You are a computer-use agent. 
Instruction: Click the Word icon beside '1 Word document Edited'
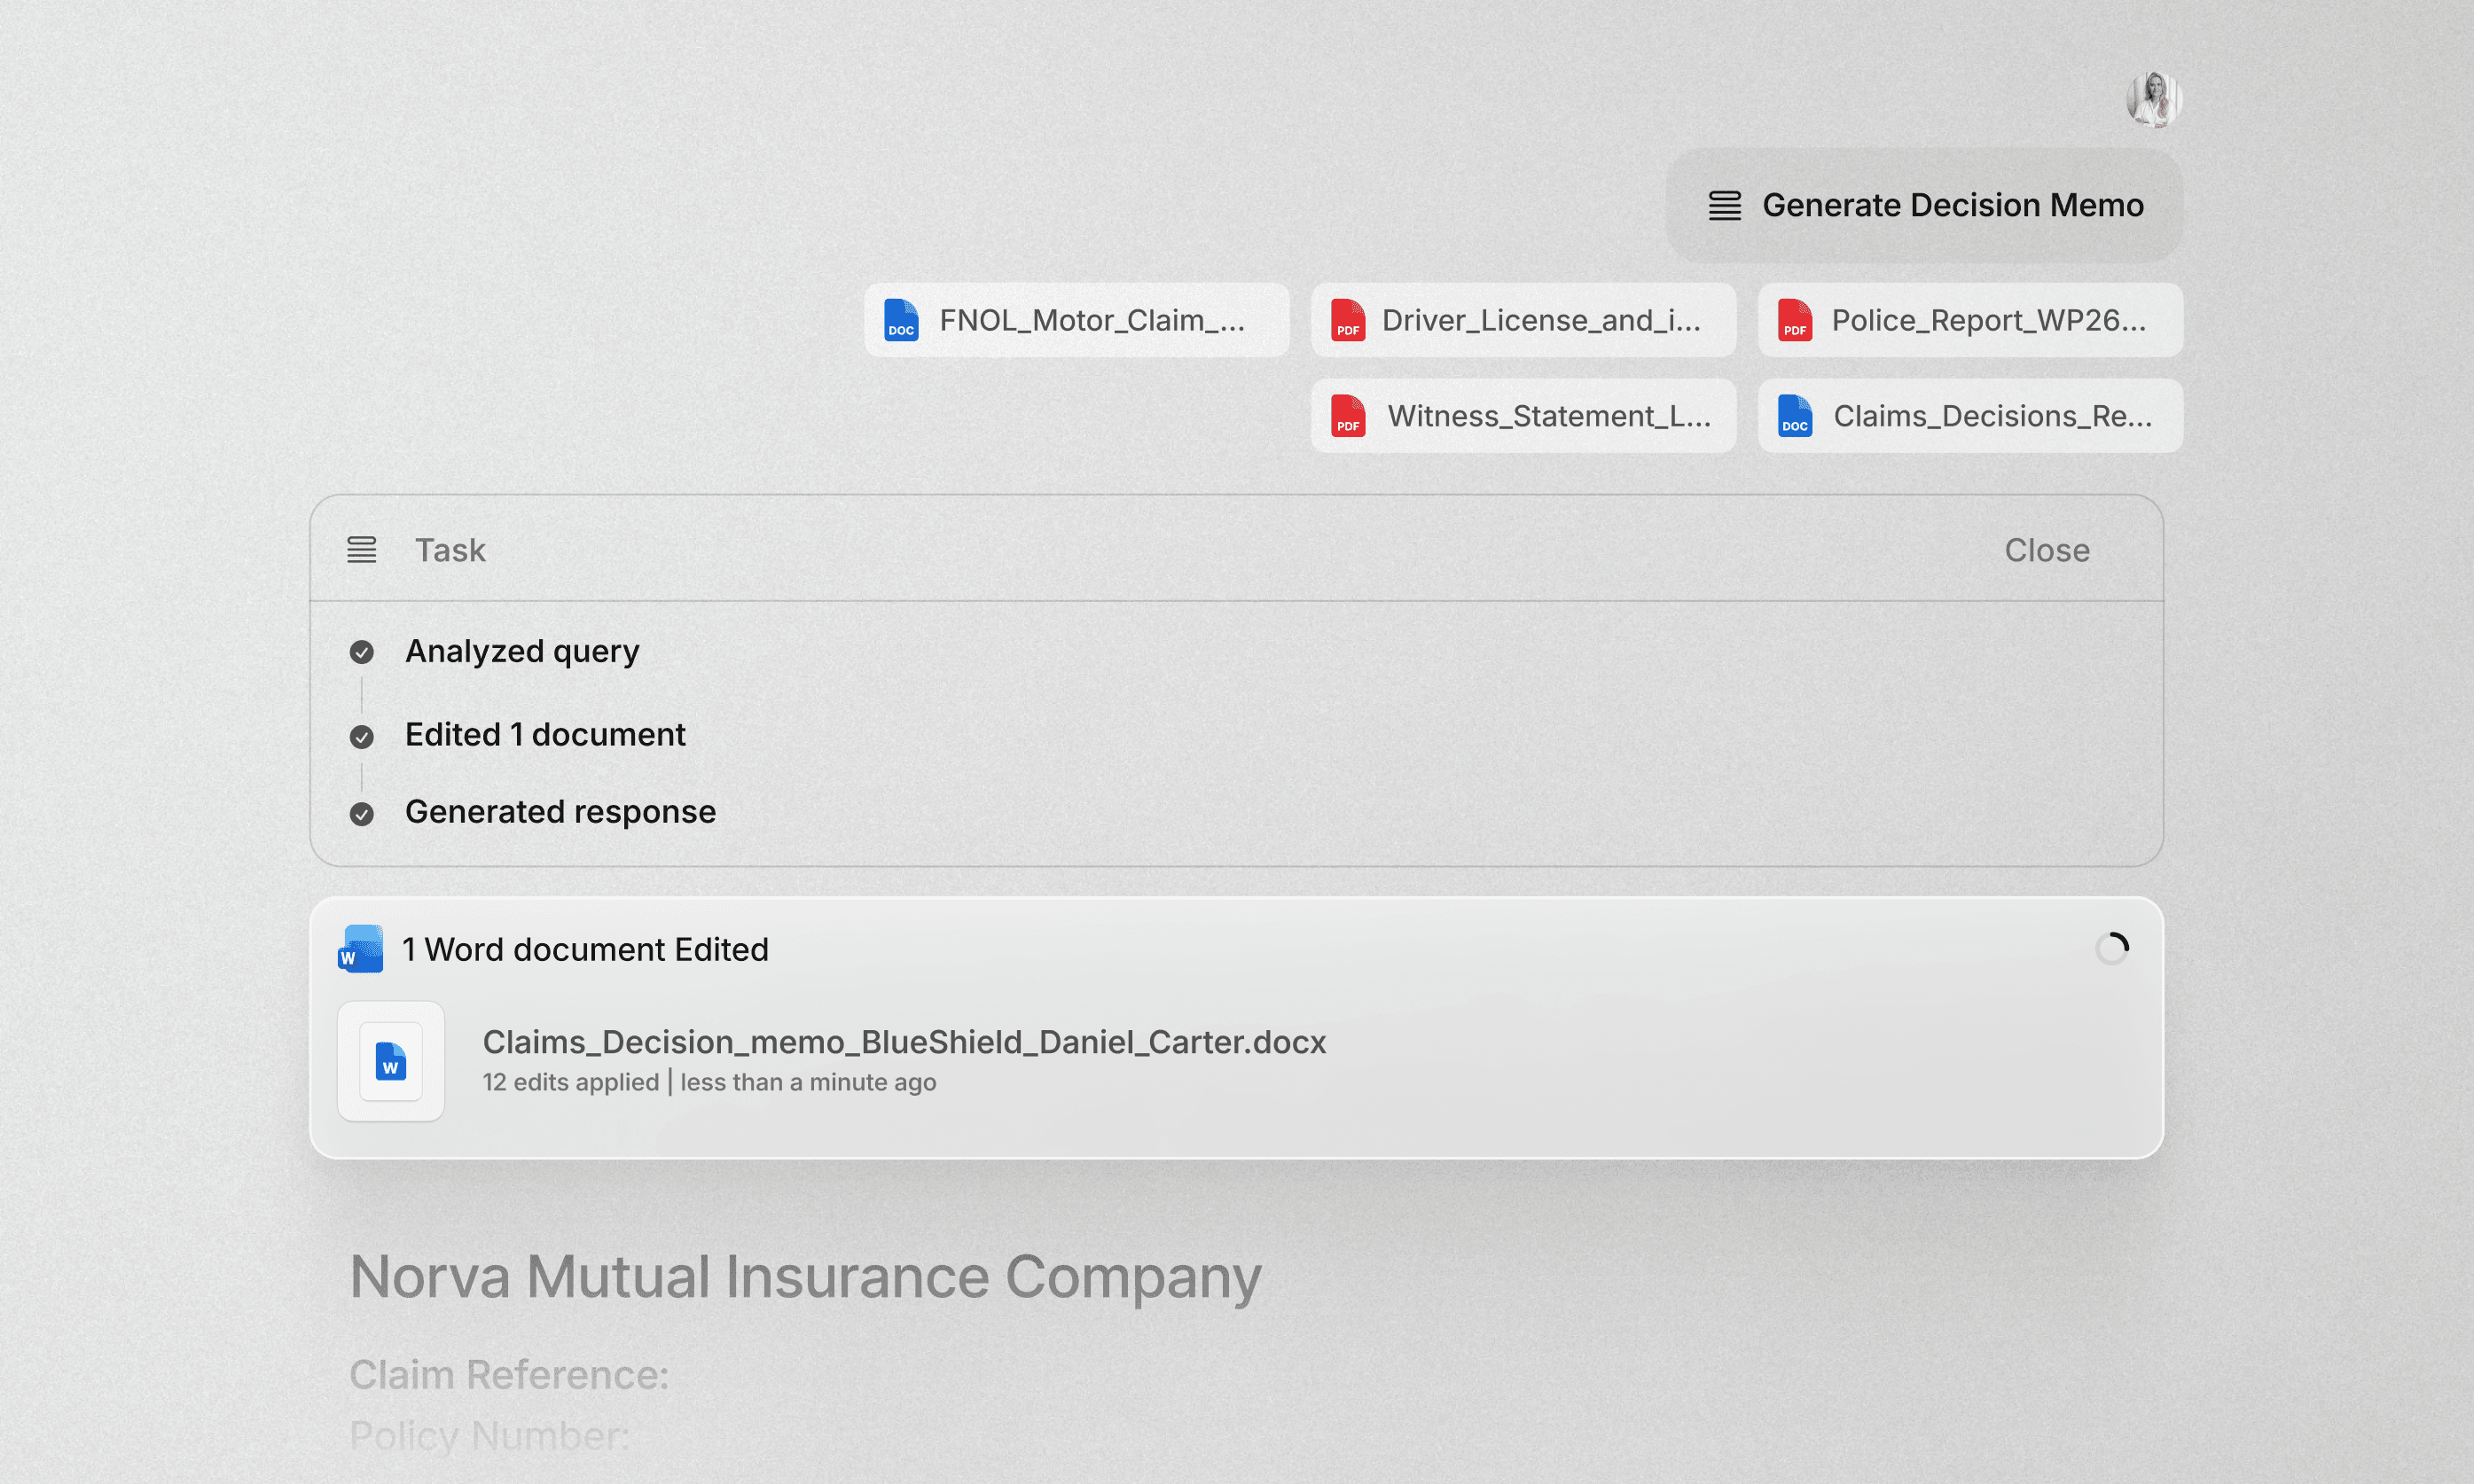361,949
